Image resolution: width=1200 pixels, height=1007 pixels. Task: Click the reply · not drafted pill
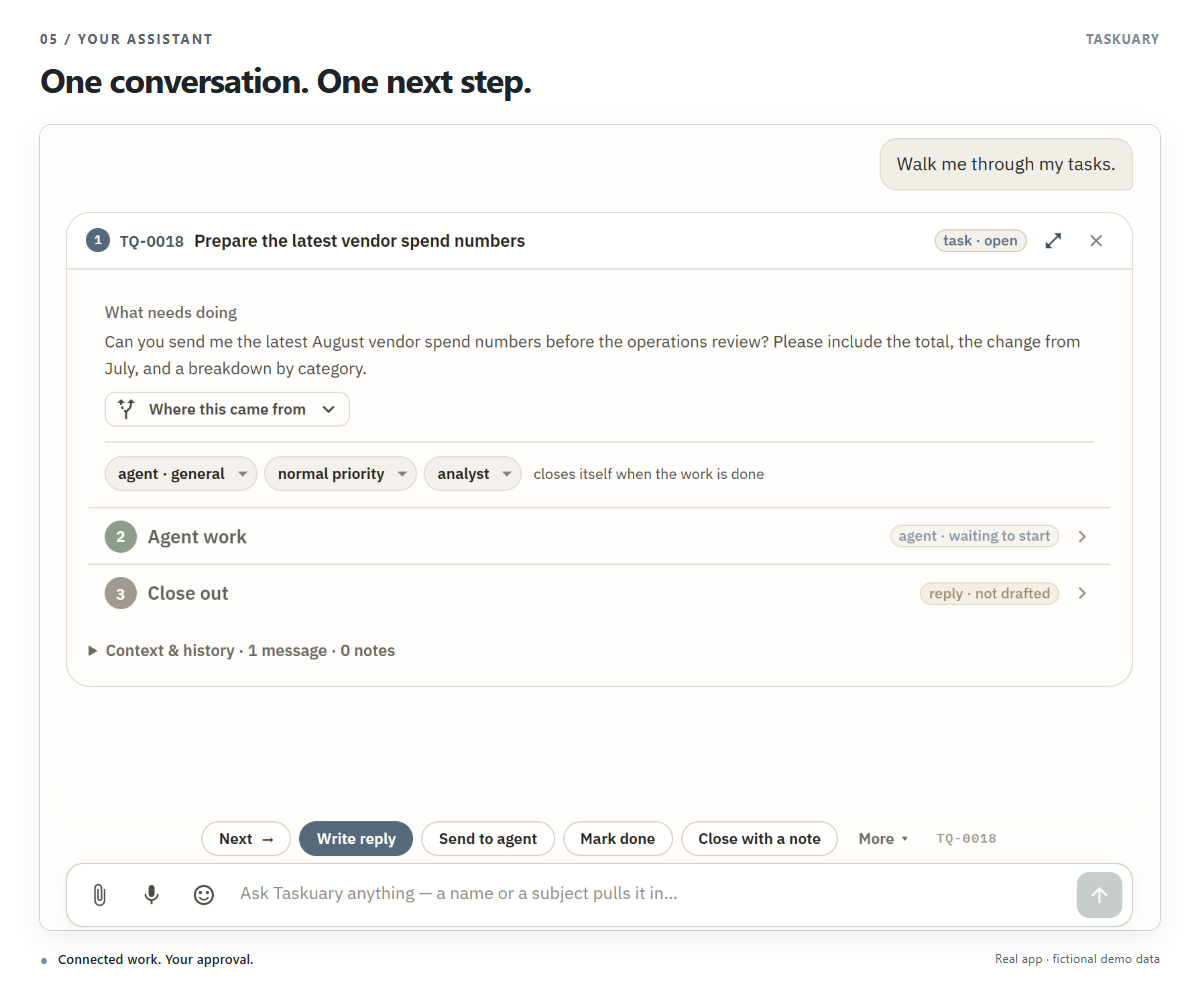click(989, 594)
